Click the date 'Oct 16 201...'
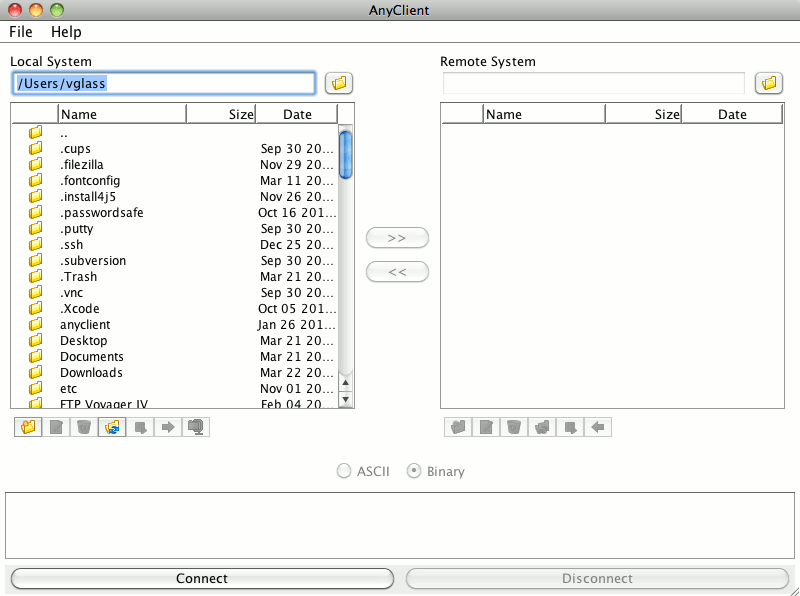The height and width of the screenshot is (596, 800). click(x=297, y=212)
